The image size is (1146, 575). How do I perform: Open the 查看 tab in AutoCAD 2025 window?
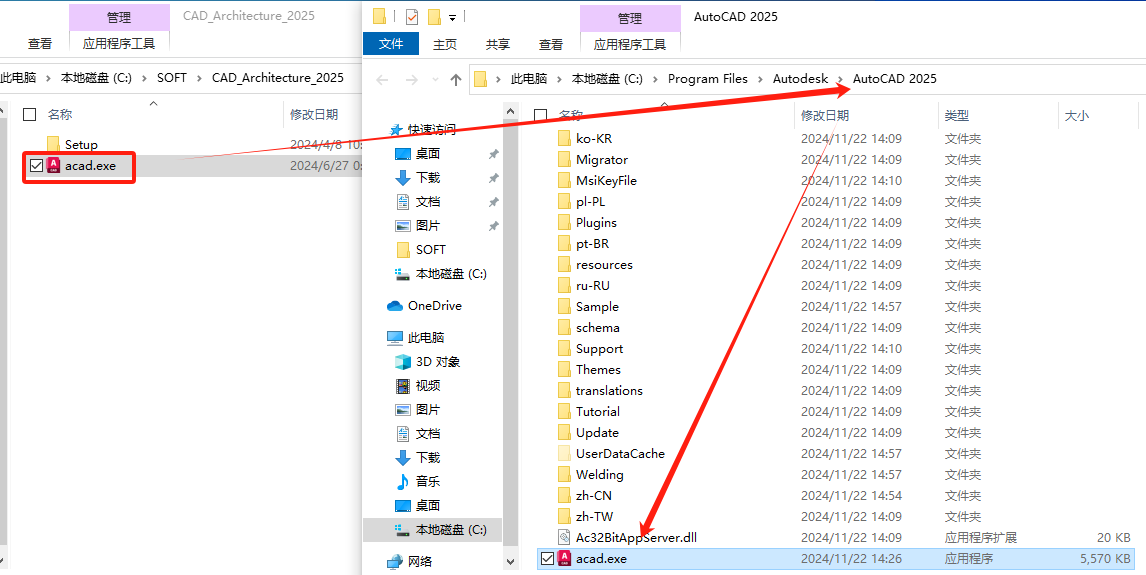coord(551,44)
